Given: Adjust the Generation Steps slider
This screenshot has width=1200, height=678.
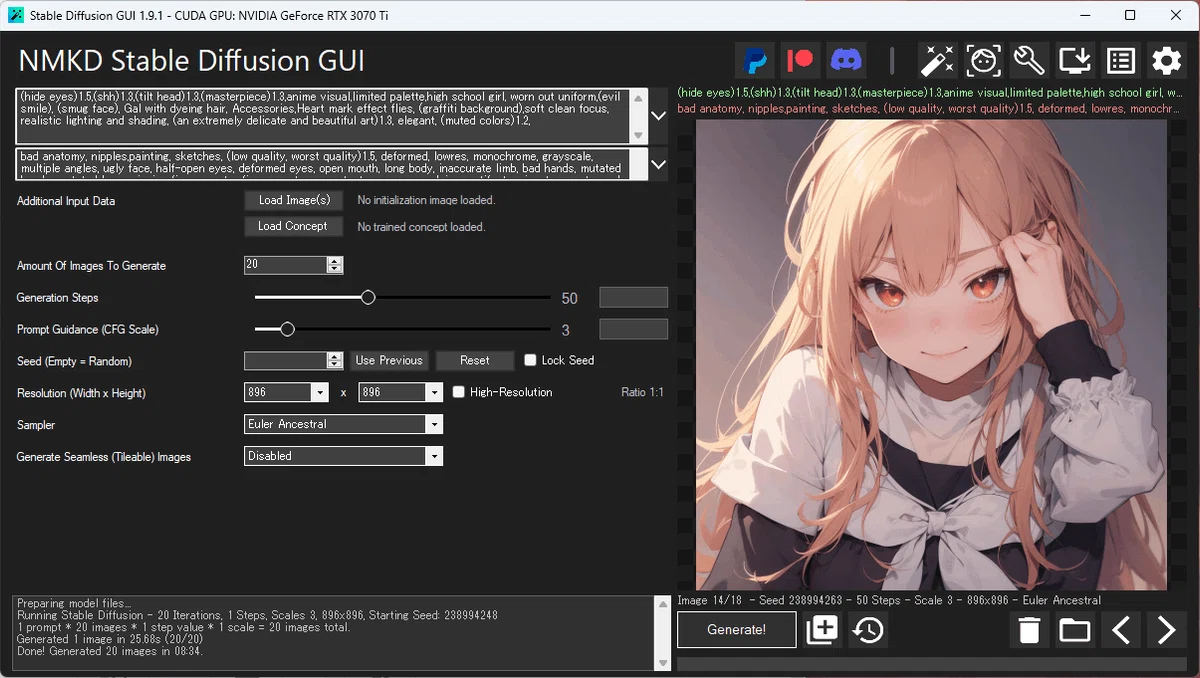Looking at the screenshot, I should click(x=368, y=297).
